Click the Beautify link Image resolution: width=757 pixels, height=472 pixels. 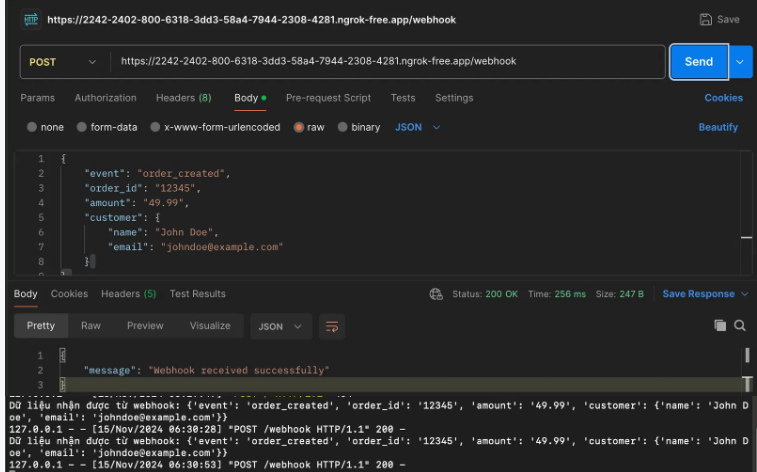pos(718,127)
